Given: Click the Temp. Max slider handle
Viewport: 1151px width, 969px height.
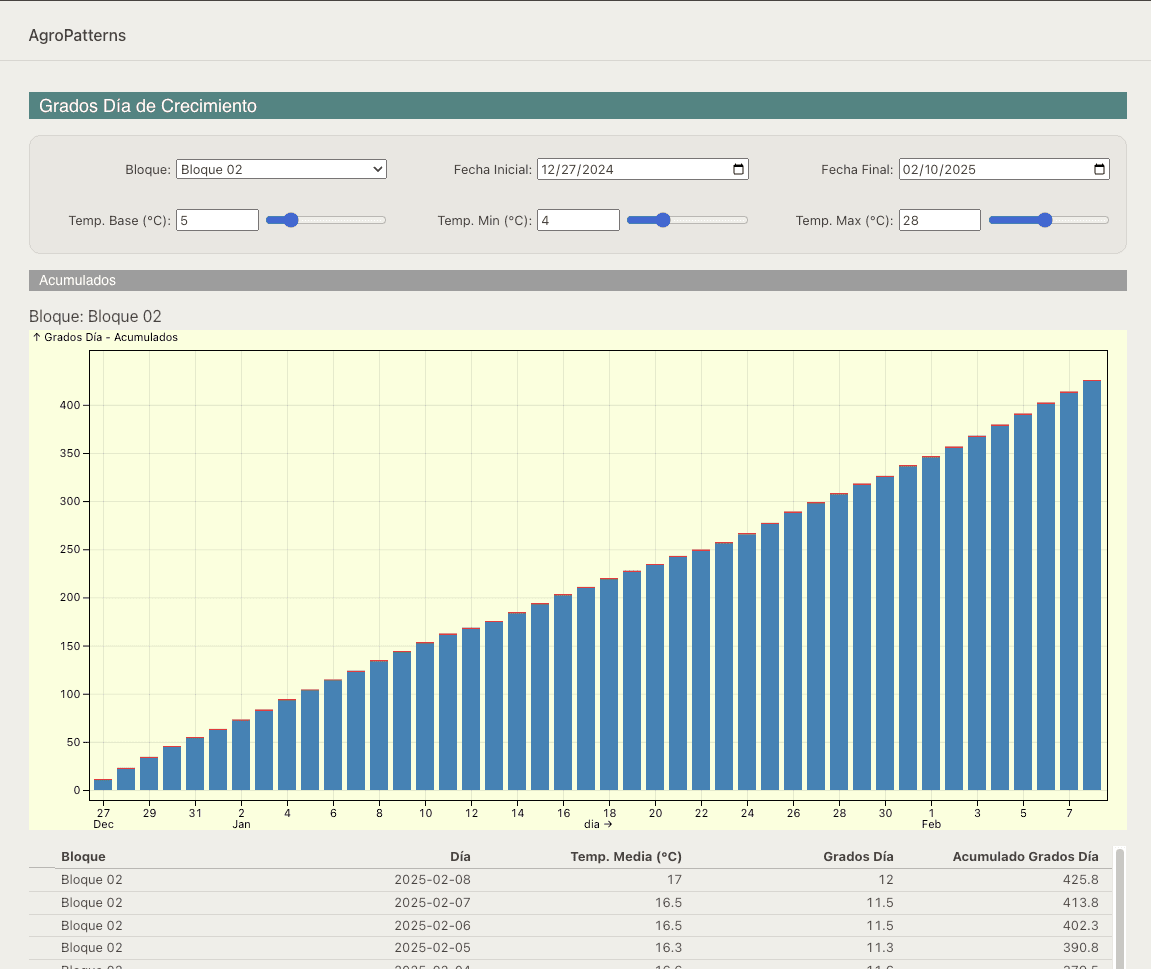Looking at the screenshot, I should (x=1045, y=220).
